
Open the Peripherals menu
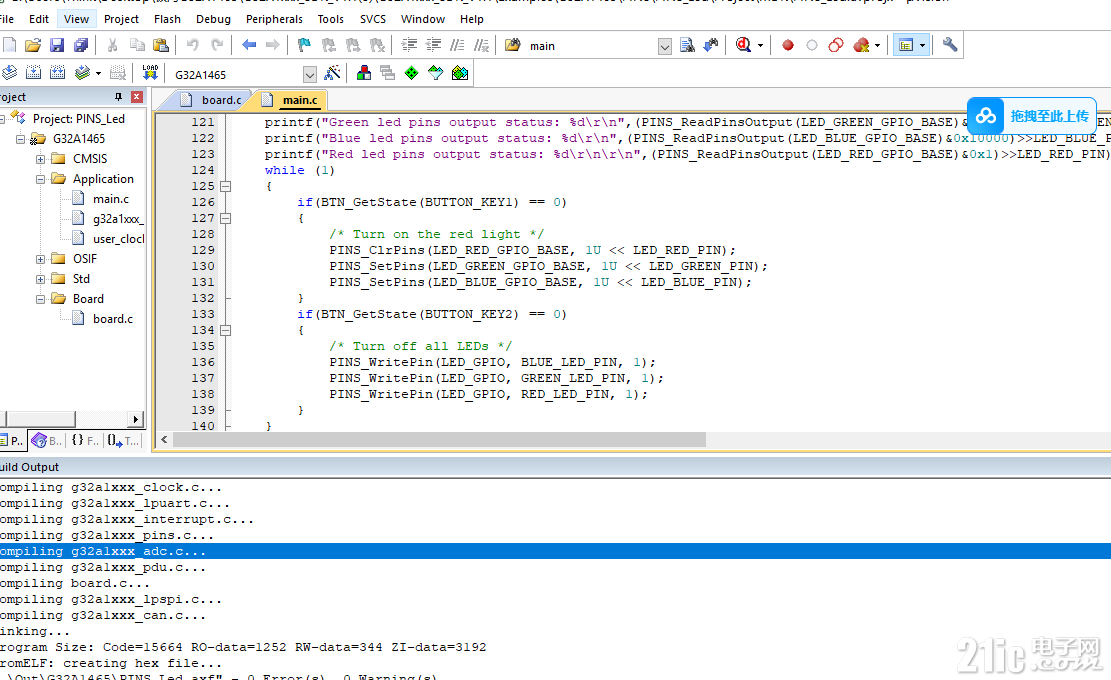(x=274, y=19)
